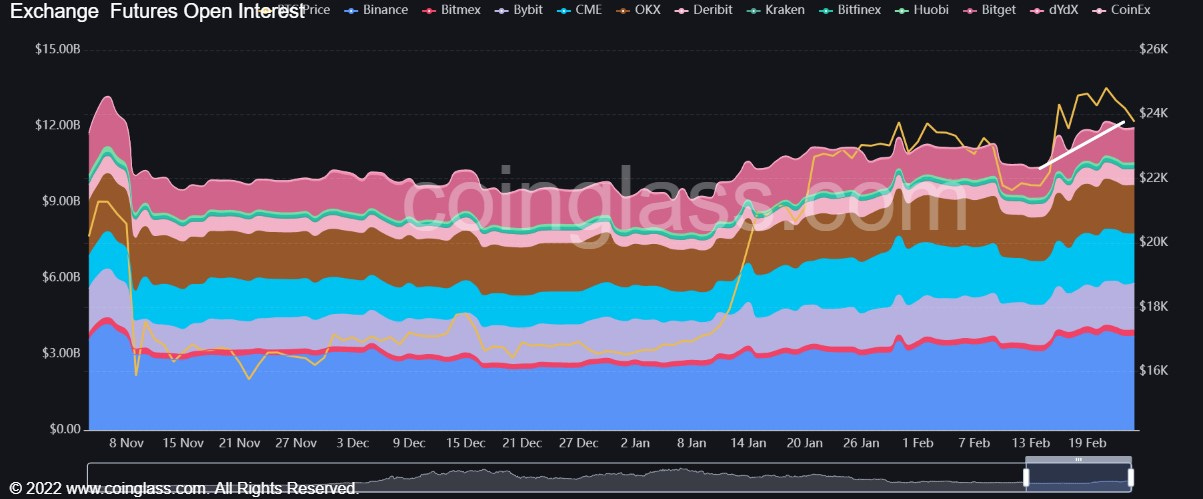Click the 15 Dec date label
The image size is (1203, 499).
coord(466,443)
